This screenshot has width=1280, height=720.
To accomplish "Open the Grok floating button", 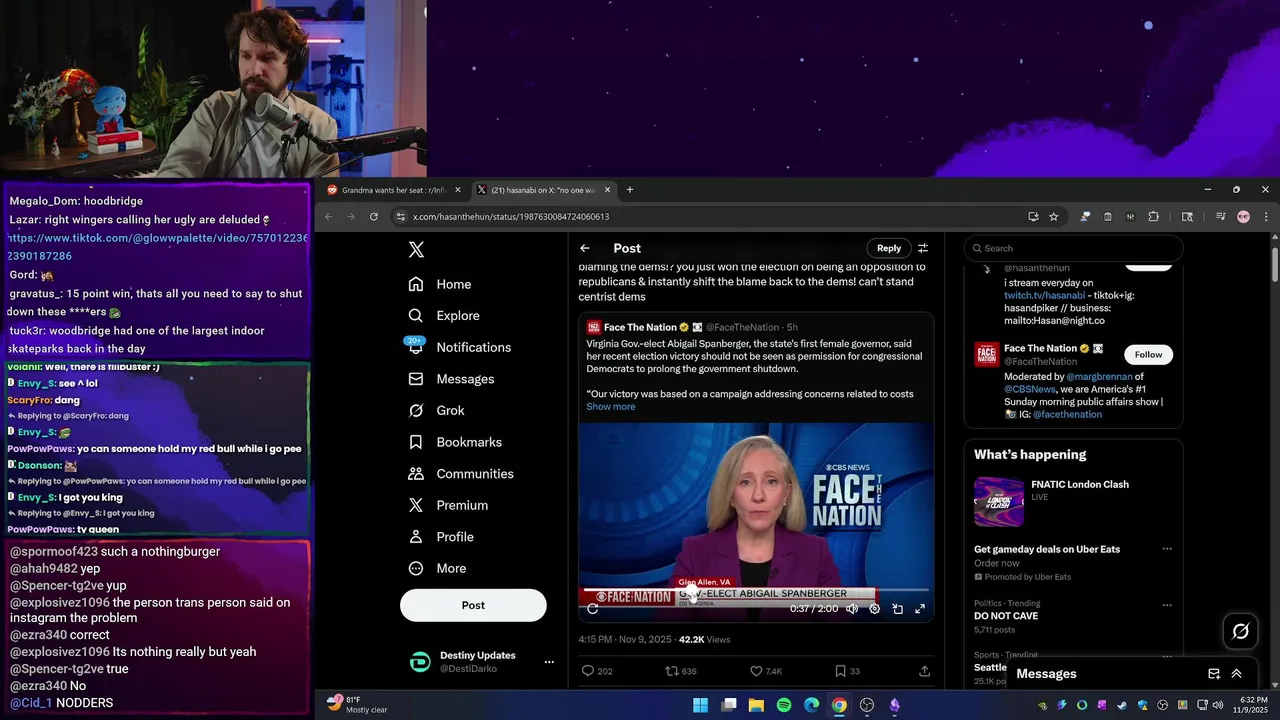I will [x=1241, y=631].
